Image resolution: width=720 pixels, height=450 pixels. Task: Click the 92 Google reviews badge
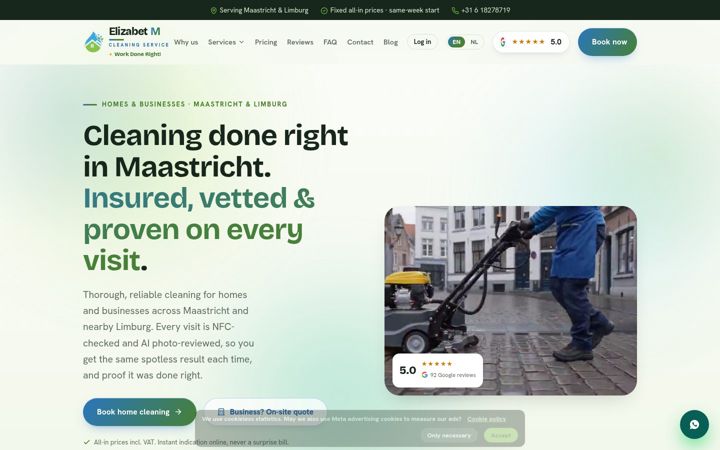click(438, 370)
